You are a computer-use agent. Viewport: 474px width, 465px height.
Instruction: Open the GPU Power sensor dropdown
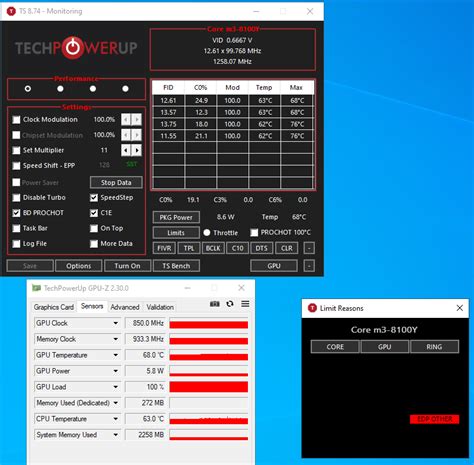coord(116,371)
